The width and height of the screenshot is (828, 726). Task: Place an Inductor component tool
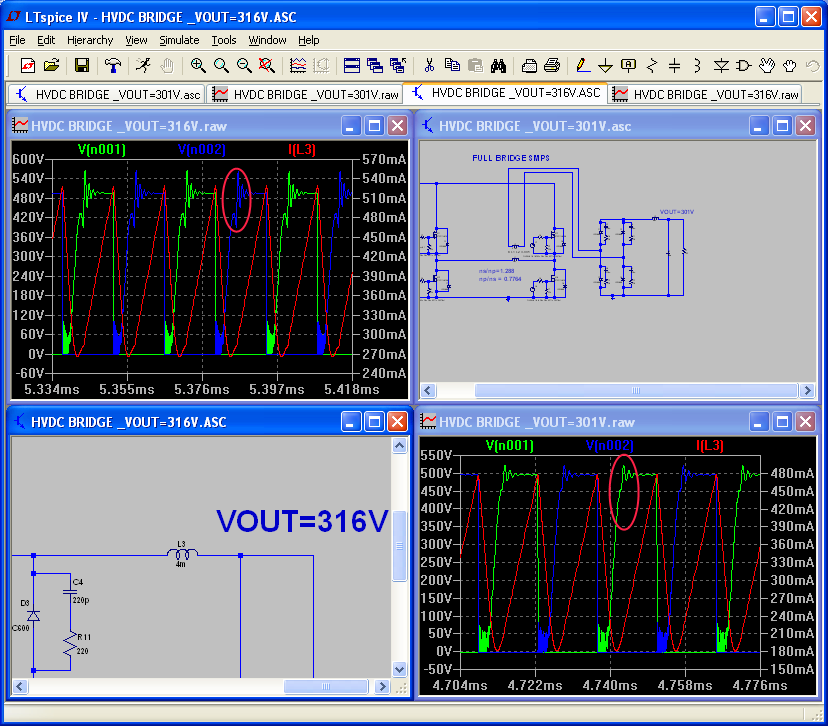pos(698,65)
